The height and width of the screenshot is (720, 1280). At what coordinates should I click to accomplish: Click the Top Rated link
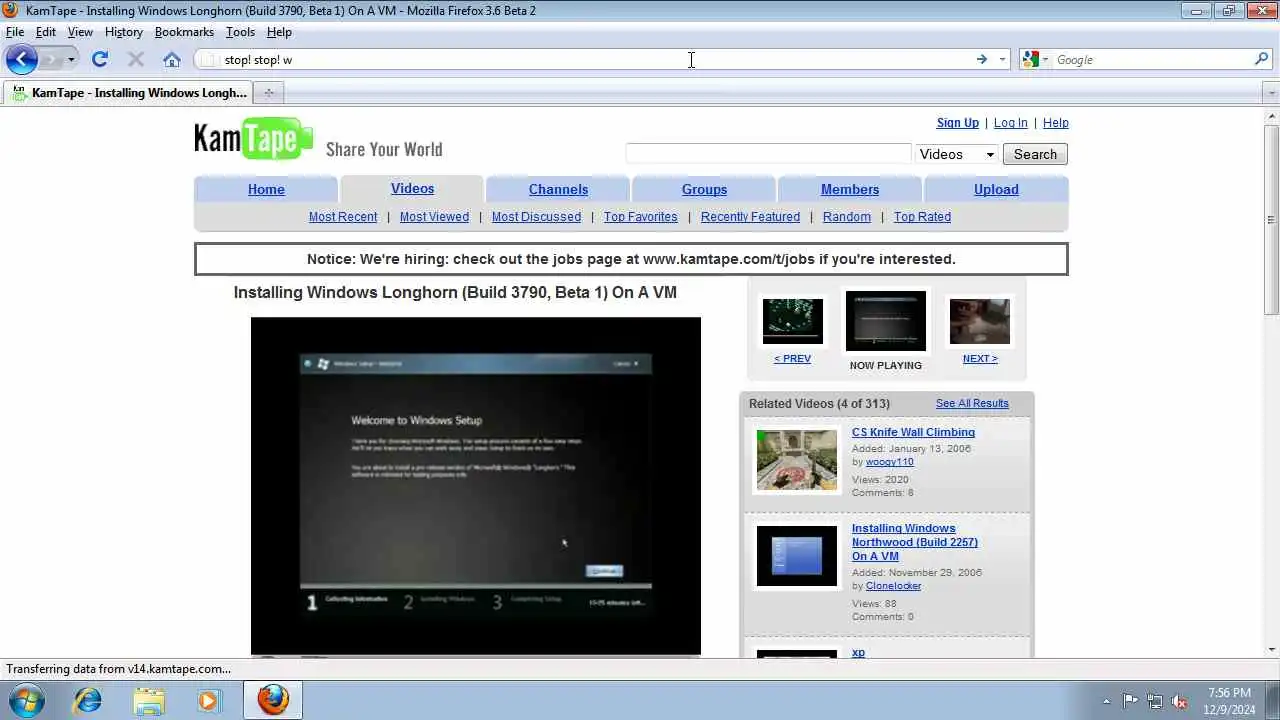(922, 217)
